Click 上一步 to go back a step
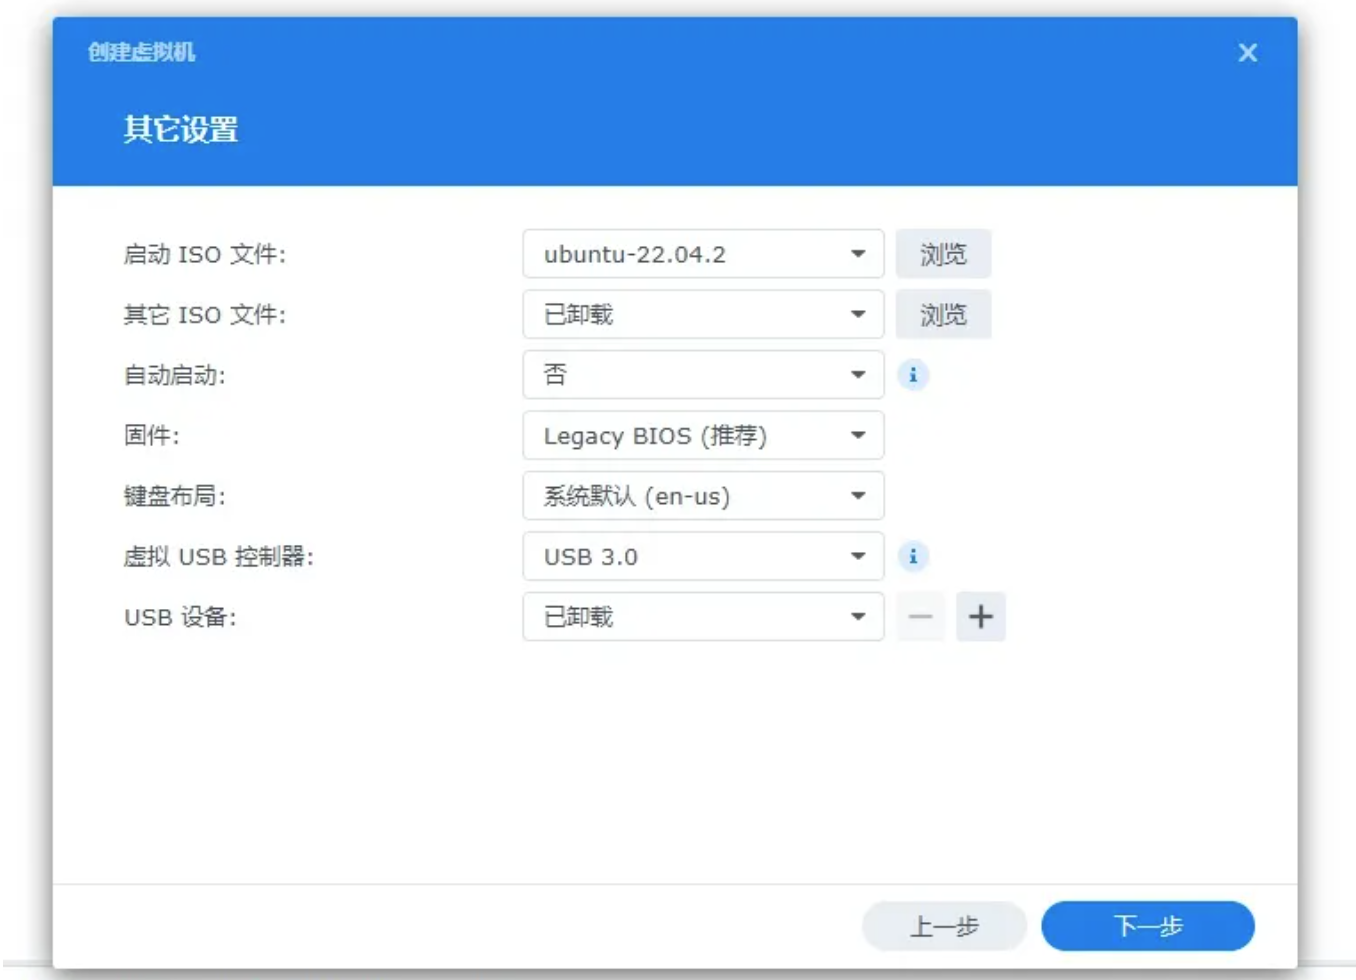The height and width of the screenshot is (980, 1356). point(943,925)
